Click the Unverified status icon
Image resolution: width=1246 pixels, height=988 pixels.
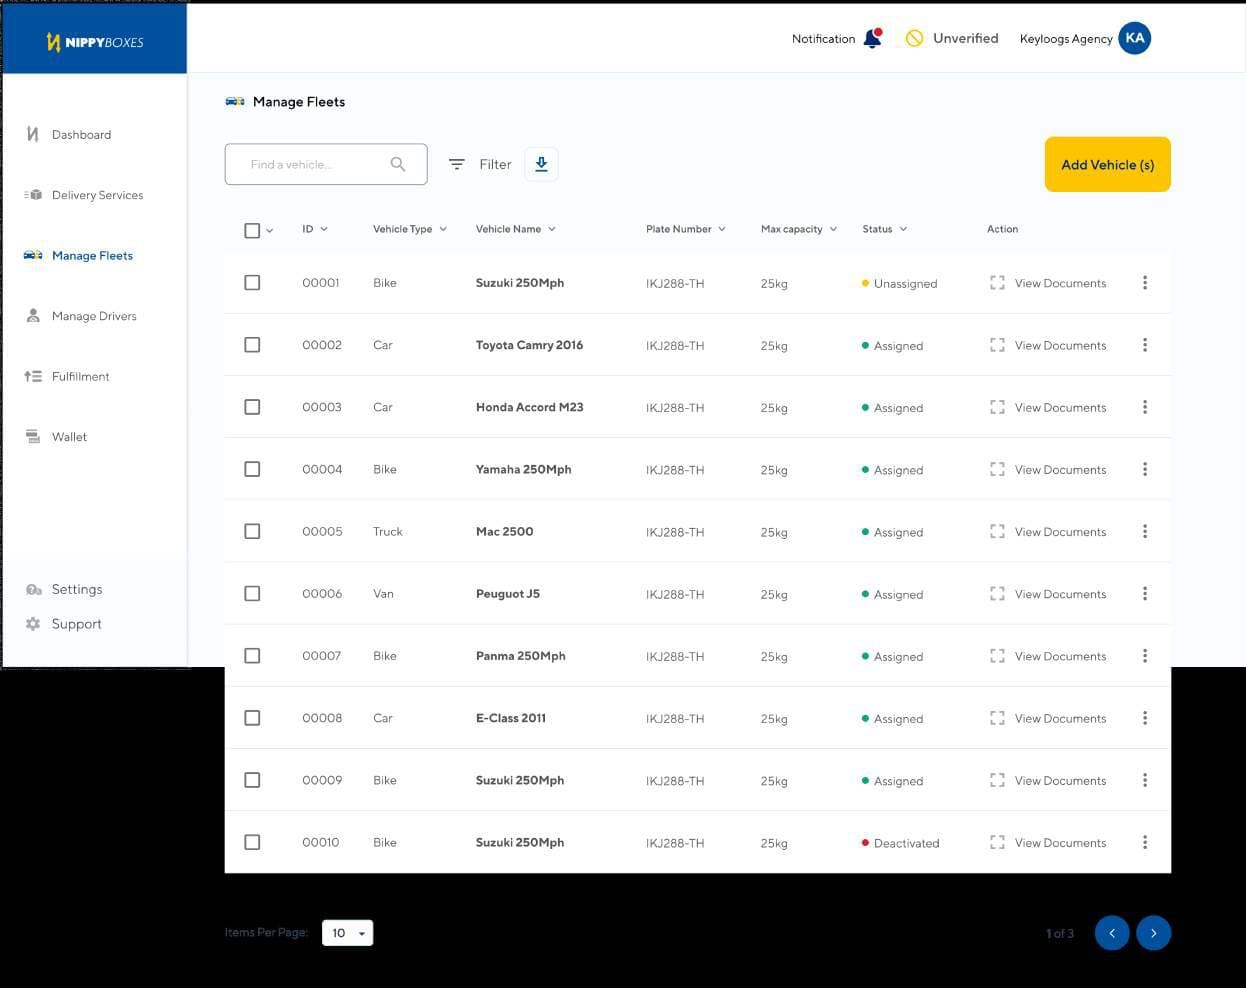[x=914, y=38]
